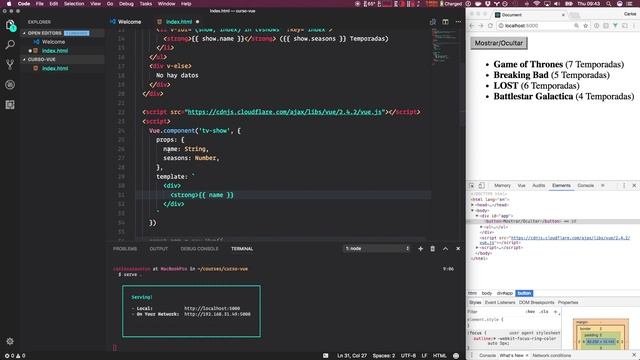Viewport: 640px width, 360px height.
Task: Switch to the Problems panel tab
Action: 125,249
